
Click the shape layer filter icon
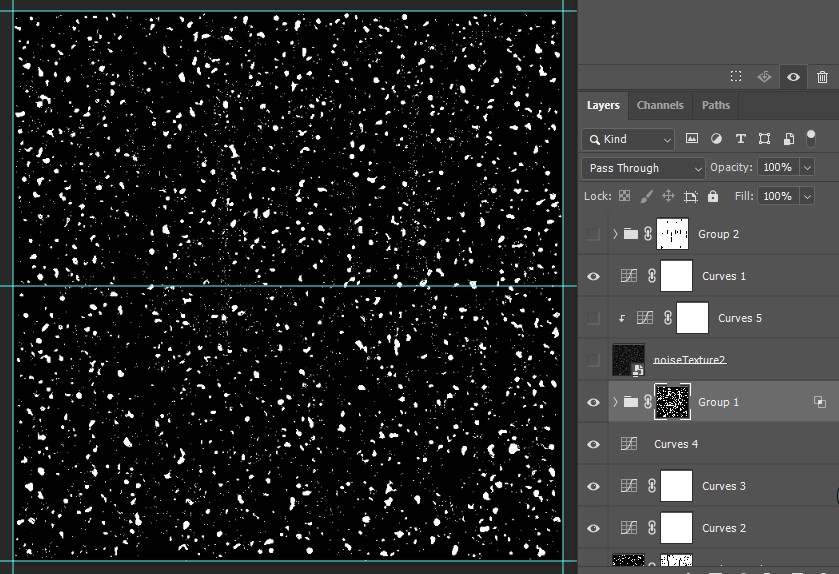click(764, 139)
